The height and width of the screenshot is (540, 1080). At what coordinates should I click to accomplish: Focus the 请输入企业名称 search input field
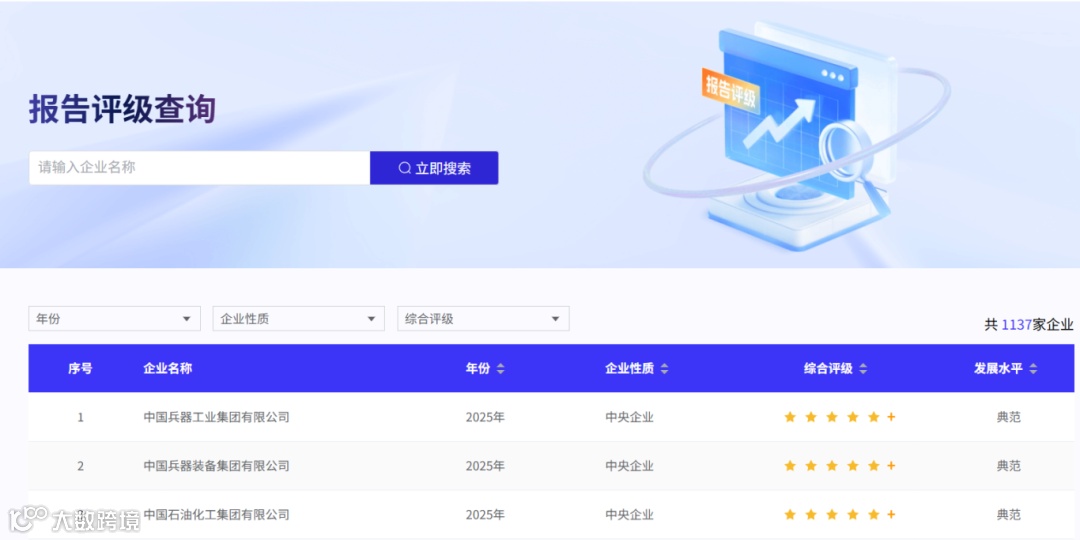(x=199, y=168)
